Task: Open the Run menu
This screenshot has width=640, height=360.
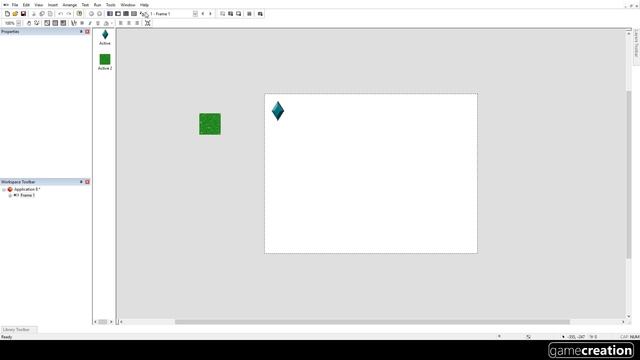Action: tap(98, 5)
